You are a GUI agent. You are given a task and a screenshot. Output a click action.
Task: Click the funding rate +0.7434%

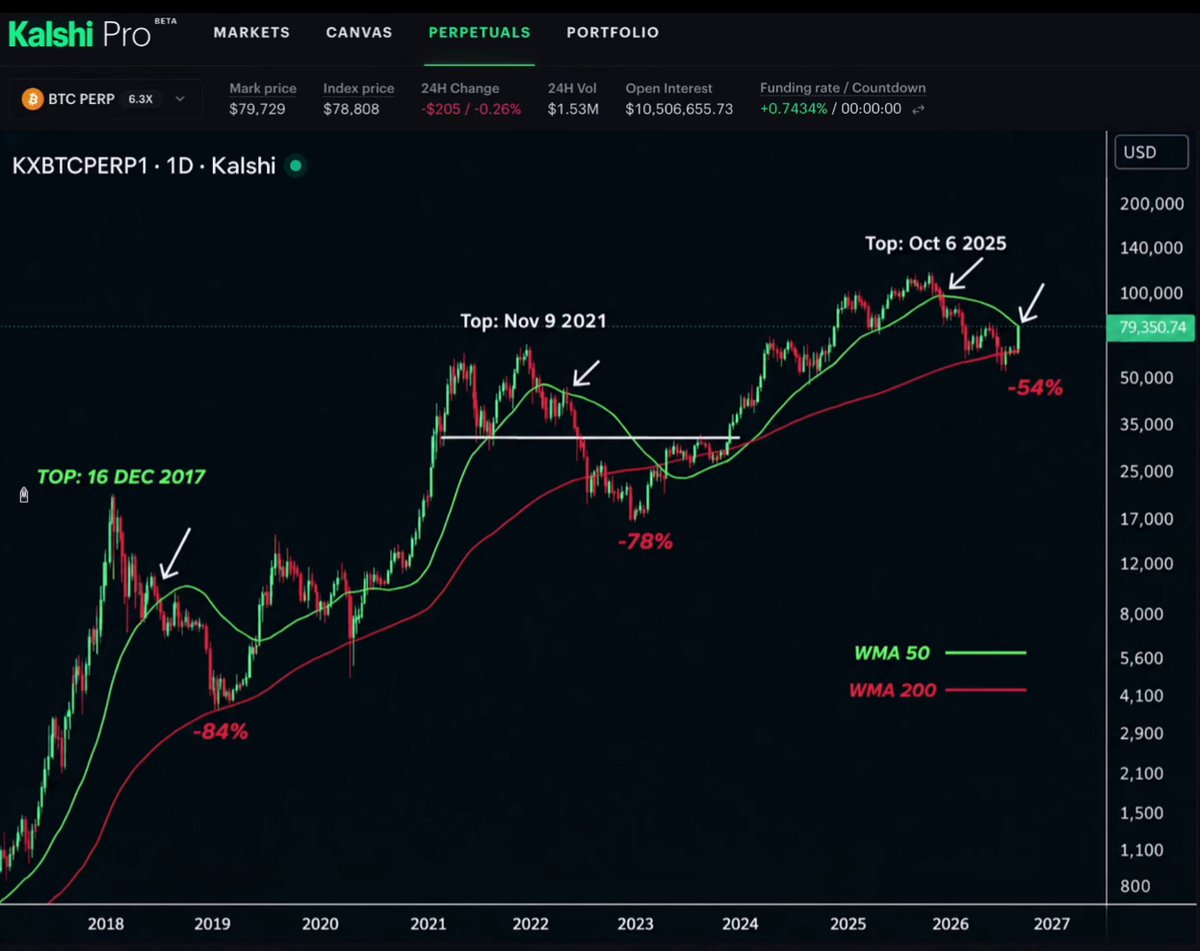tap(793, 109)
